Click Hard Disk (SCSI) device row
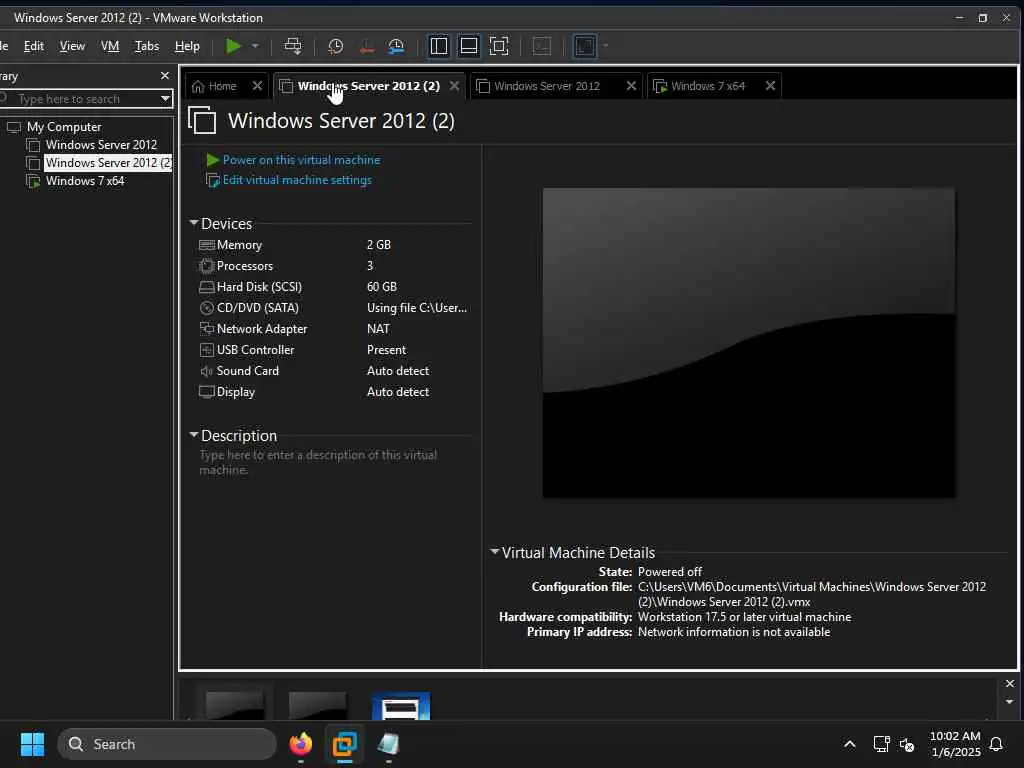 333,287
